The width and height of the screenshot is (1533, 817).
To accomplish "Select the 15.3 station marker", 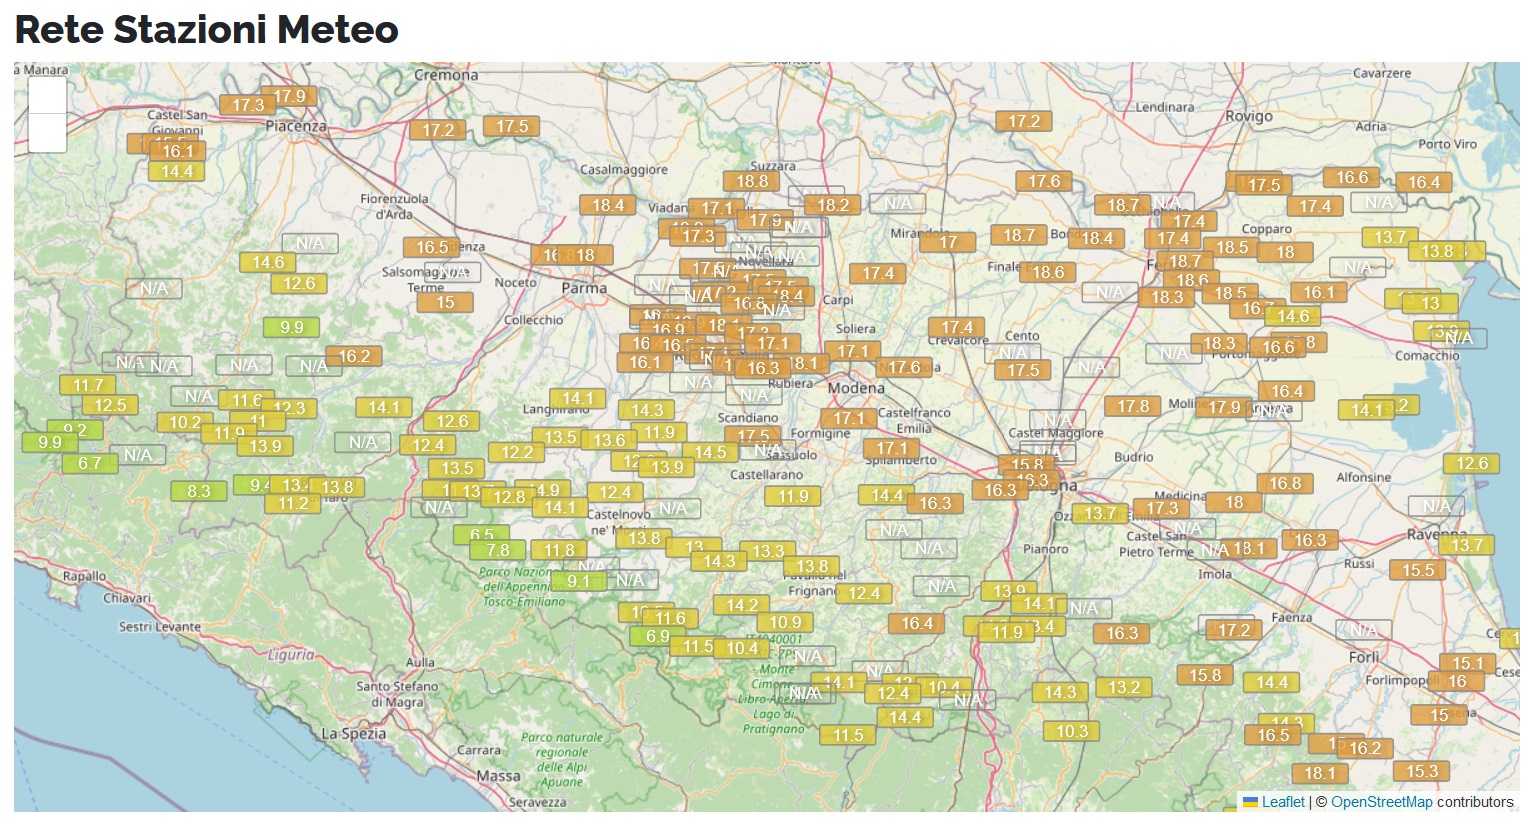I will point(1421,771).
